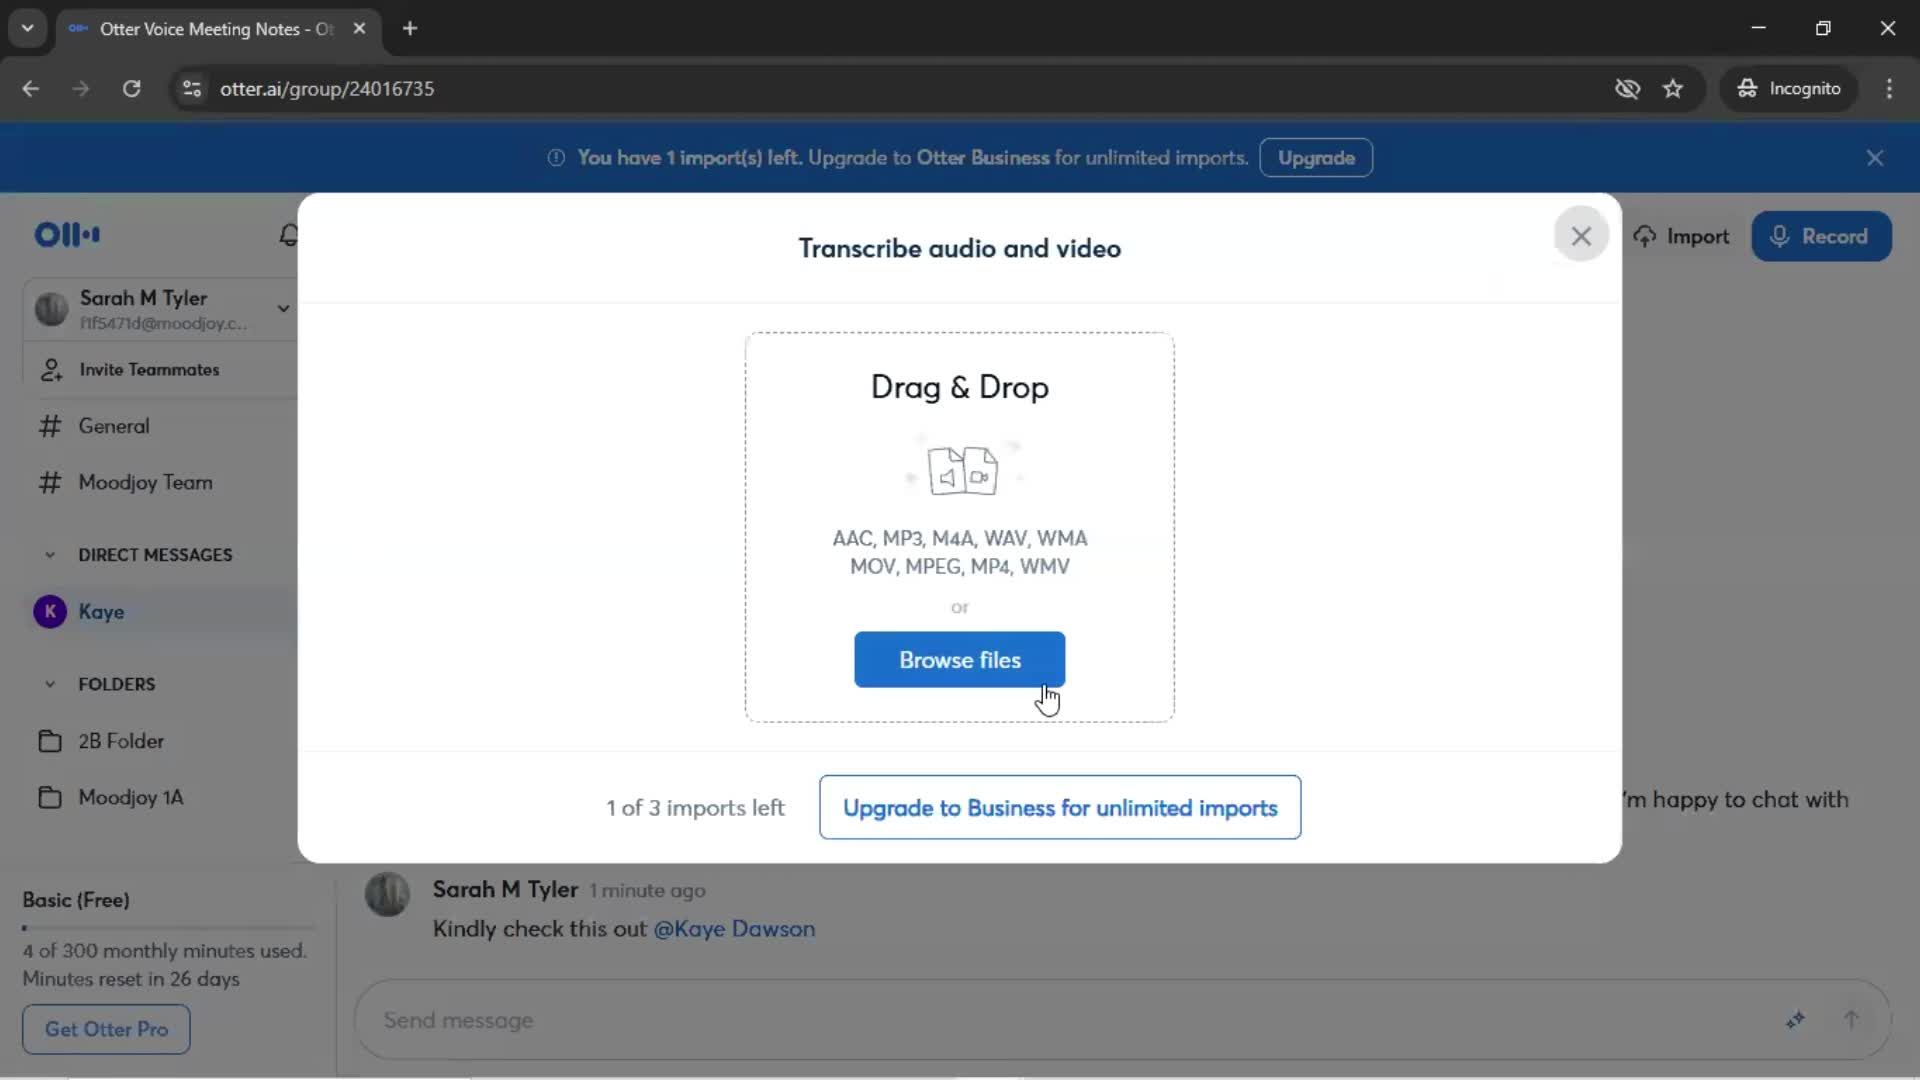
Task: Click the "Minutes reset in 26 days" text
Action: (x=131, y=979)
